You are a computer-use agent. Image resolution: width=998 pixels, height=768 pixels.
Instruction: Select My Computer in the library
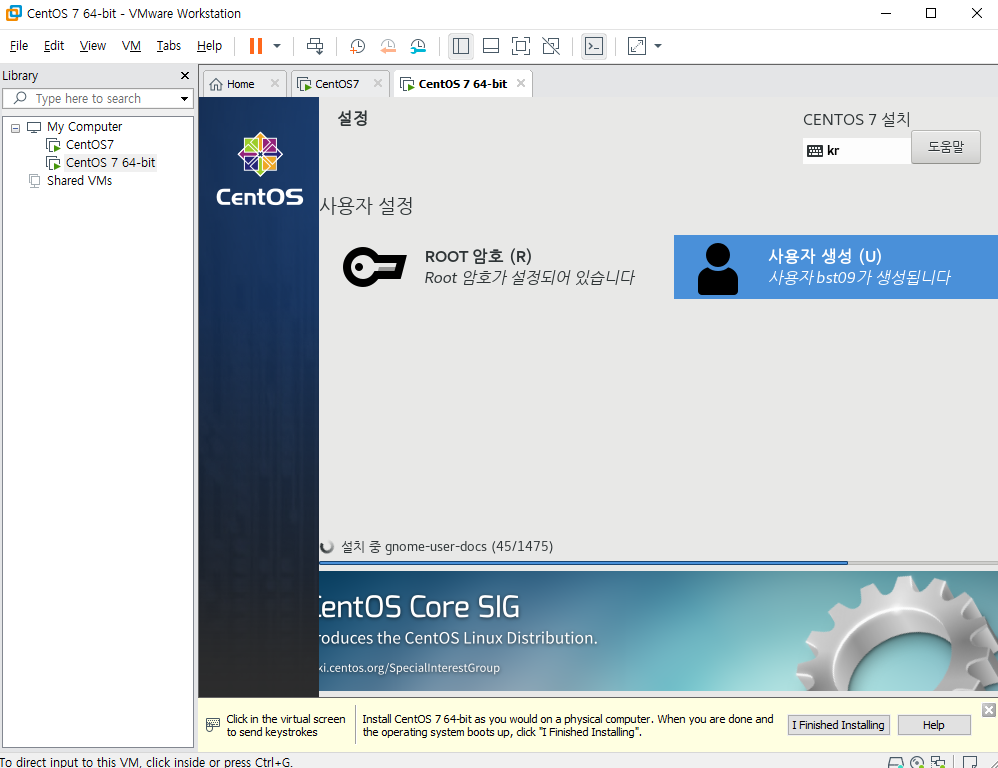click(84, 127)
